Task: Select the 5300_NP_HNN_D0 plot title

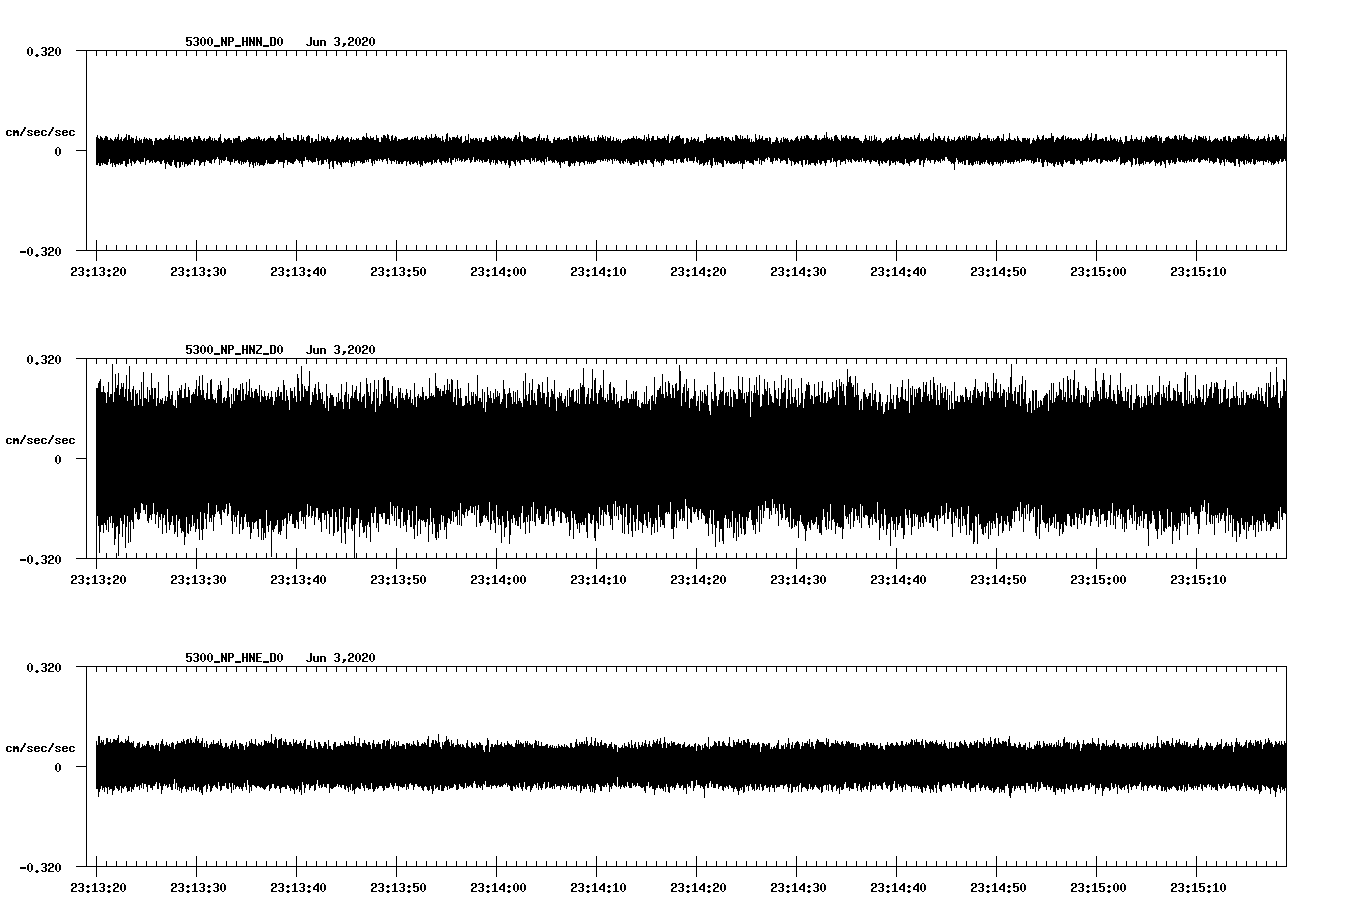Action: coord(234,41)
